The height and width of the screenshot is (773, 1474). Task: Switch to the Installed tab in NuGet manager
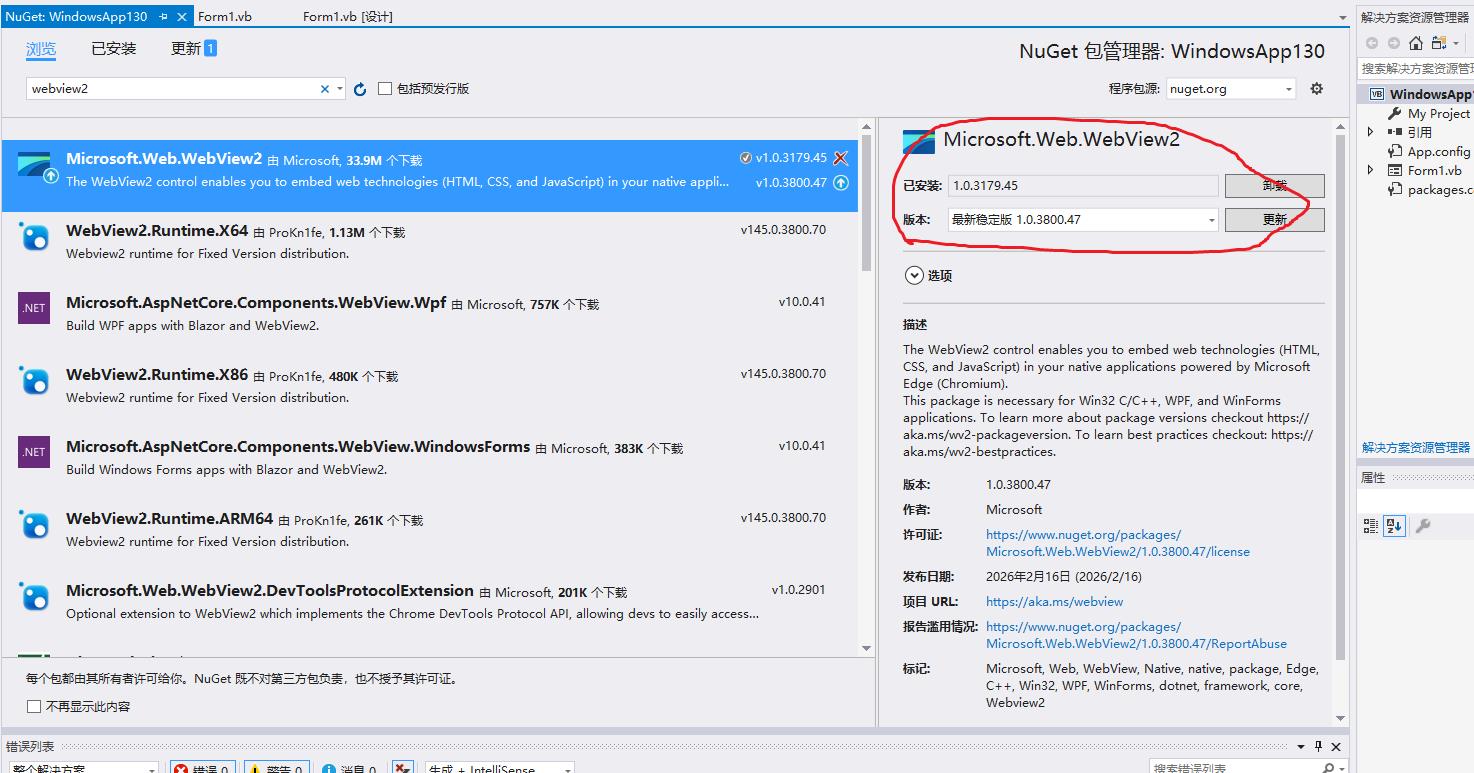(x=113, y=48)
